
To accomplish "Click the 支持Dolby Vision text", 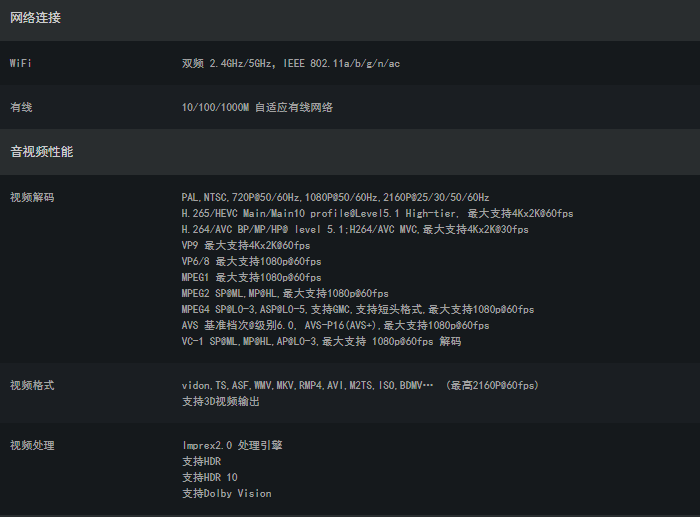I will 226,493.
